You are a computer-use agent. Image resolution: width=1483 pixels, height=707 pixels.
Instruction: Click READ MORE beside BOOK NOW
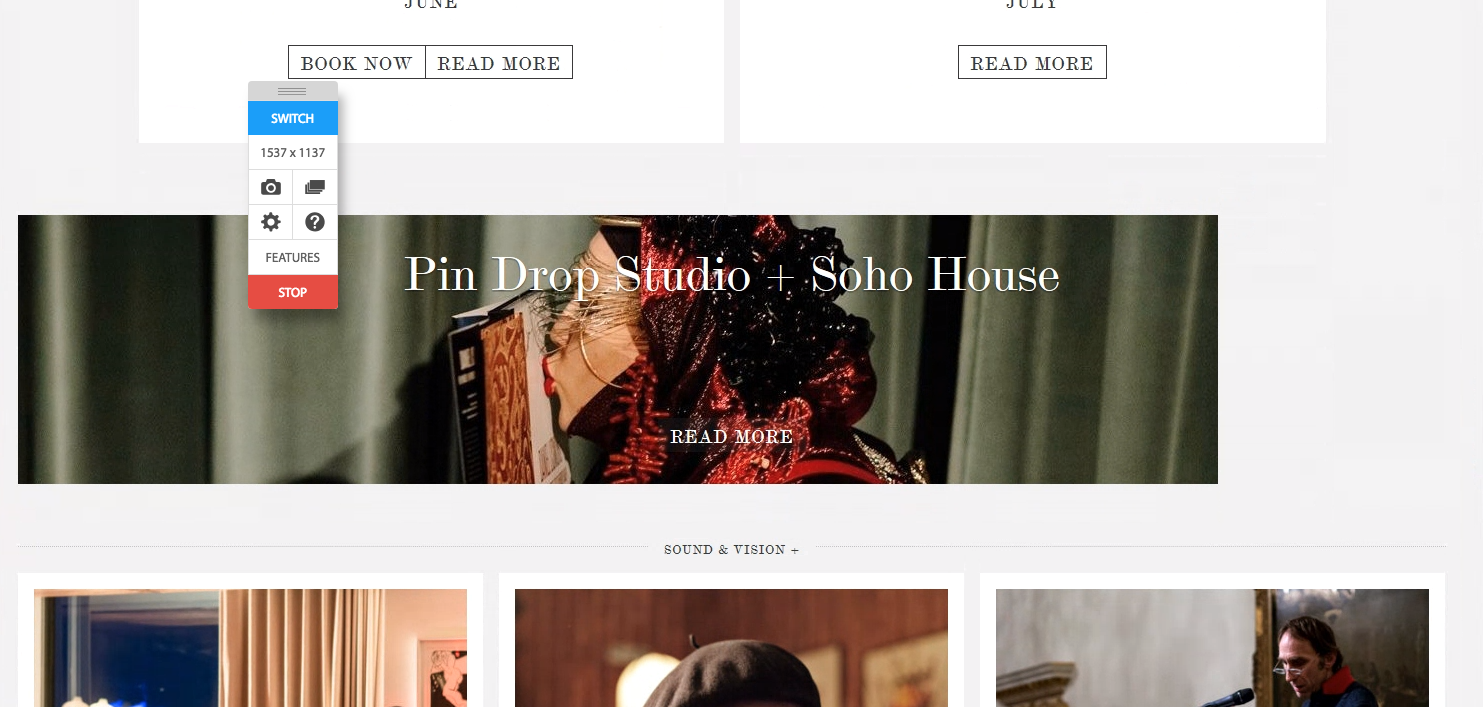point(499,63)
